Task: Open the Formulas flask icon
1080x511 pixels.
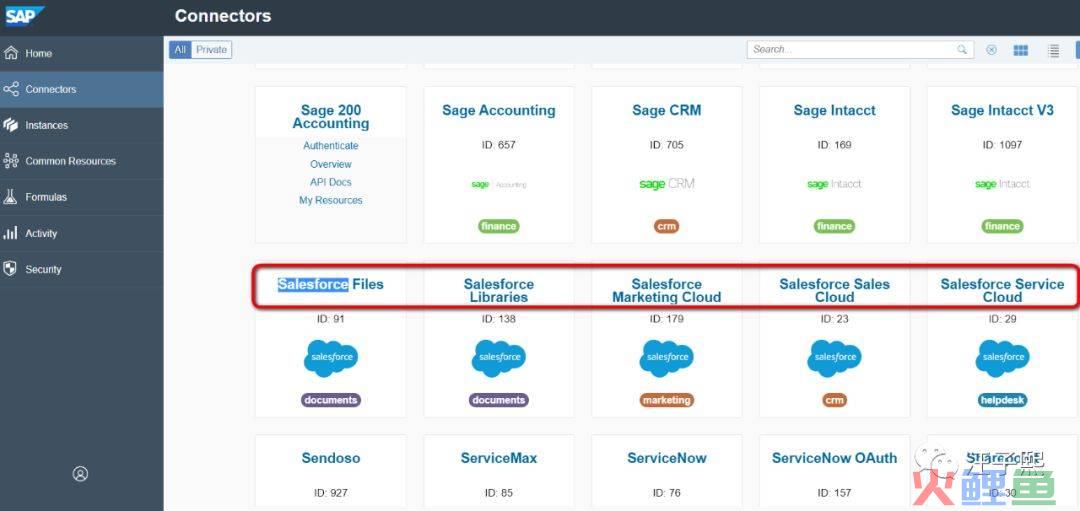Action: click(x=11, y=197)
